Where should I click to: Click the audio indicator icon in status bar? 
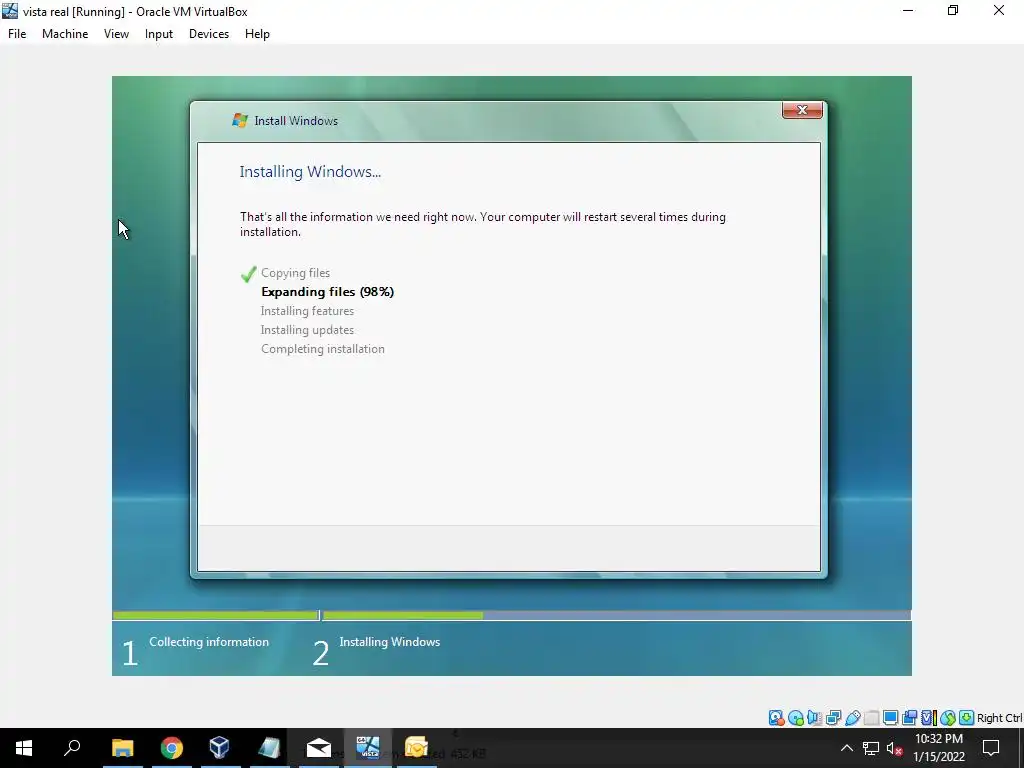coord(814,718)
